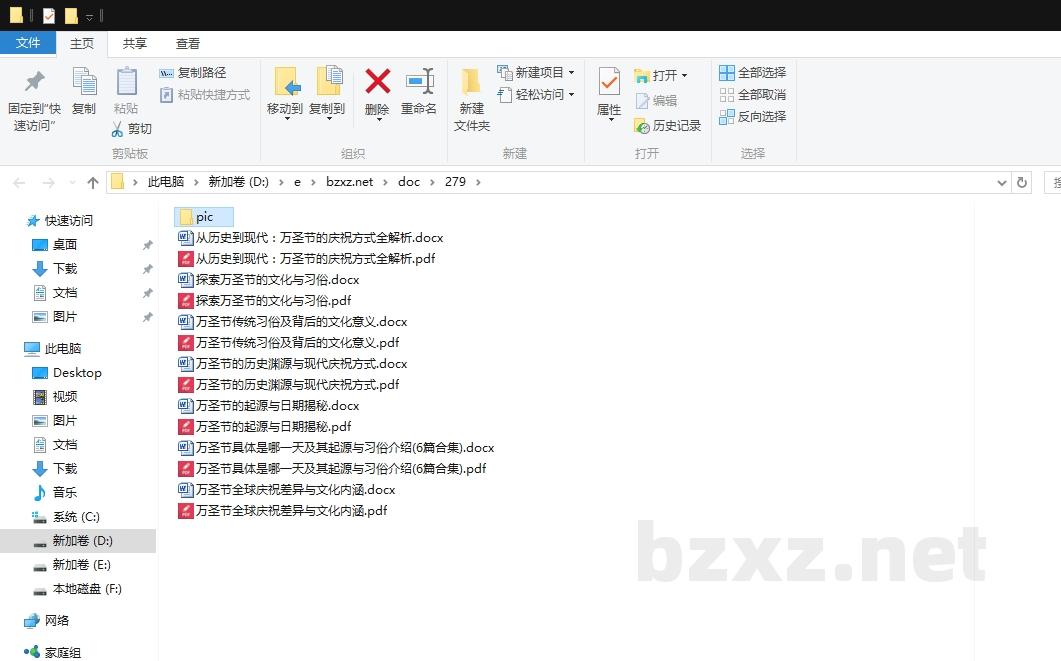Expand the Move To (移动到) dropdown

(286, 119)
